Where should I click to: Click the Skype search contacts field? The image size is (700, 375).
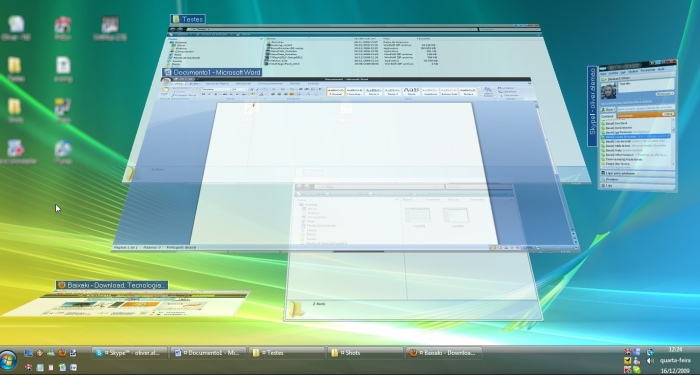[x=646, y=108]
